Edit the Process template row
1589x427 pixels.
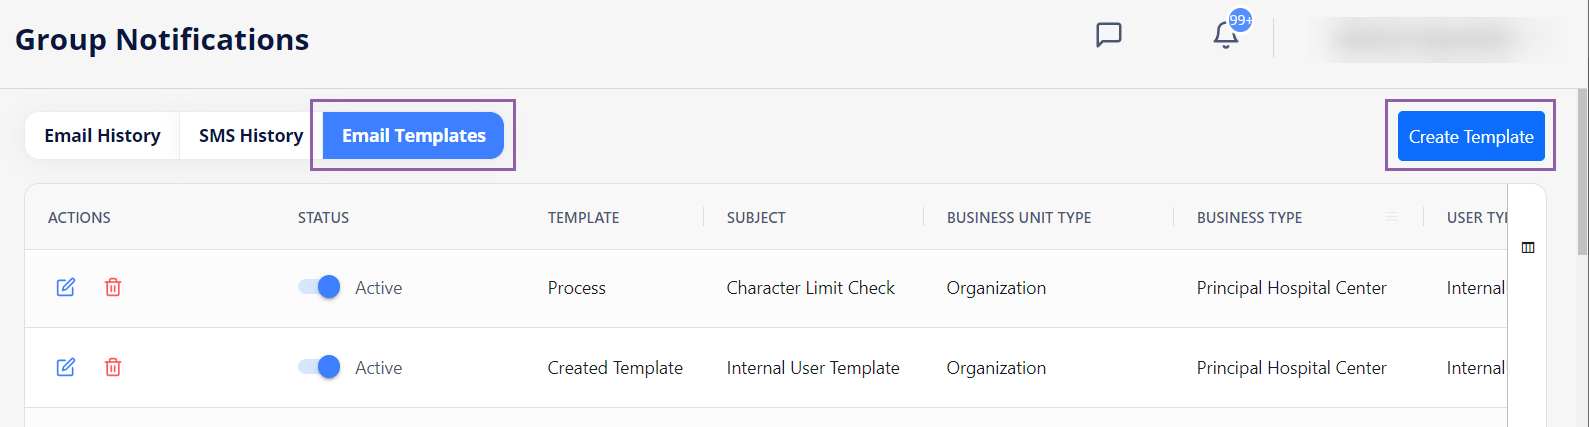66,287
